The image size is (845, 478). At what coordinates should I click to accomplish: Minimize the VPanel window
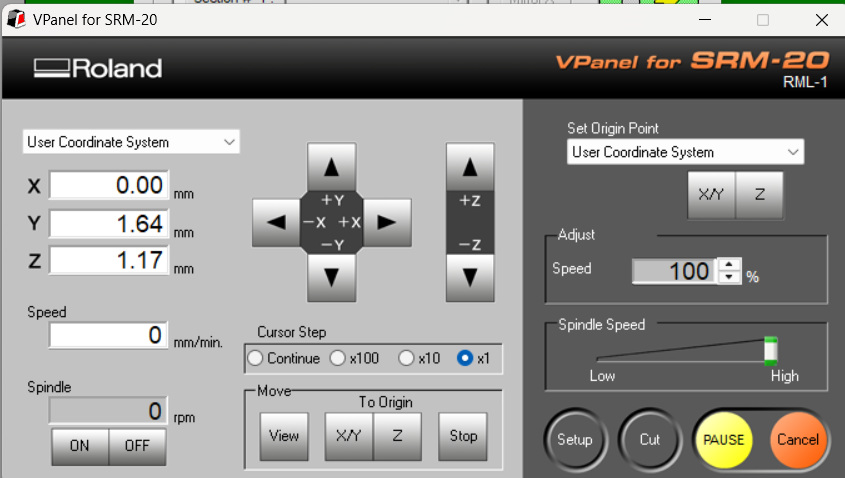pos(705,20)
